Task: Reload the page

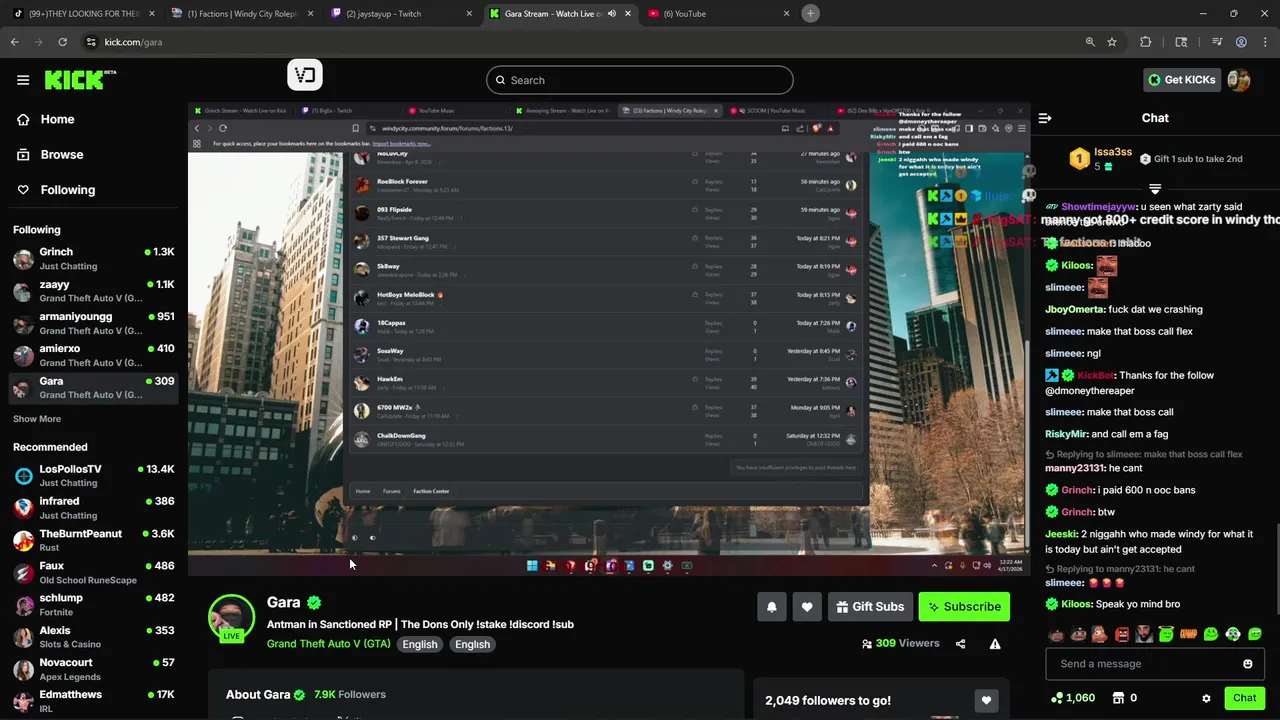Action: pos(63,42)
